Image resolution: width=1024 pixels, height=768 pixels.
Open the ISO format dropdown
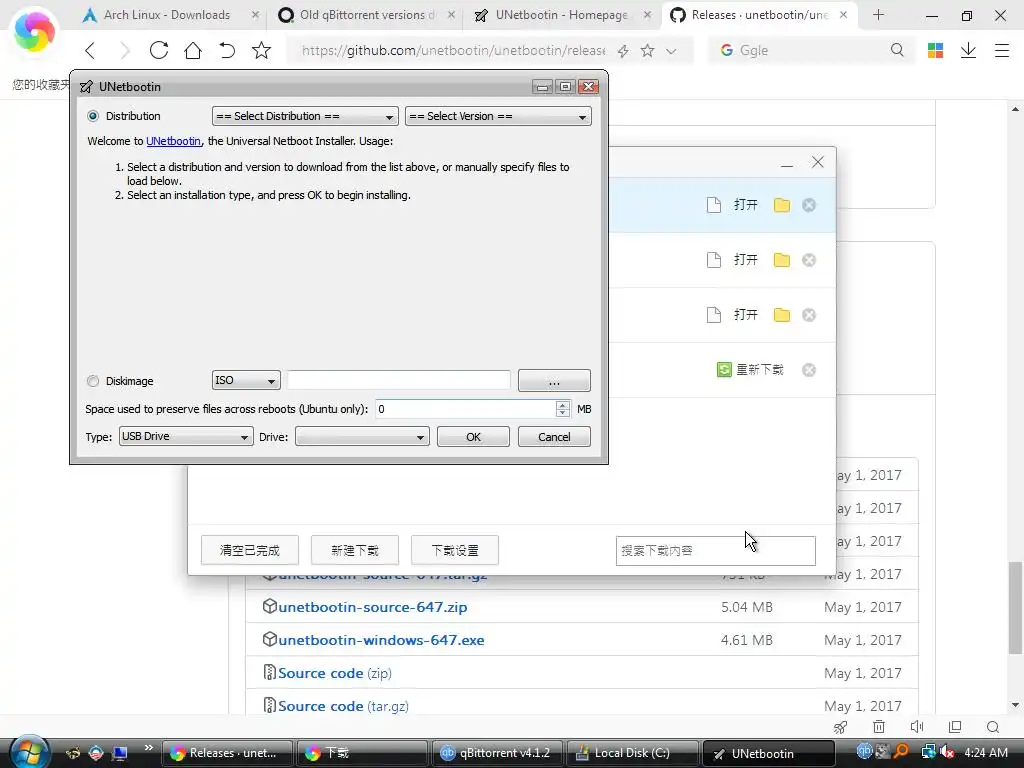click(246, 380)
